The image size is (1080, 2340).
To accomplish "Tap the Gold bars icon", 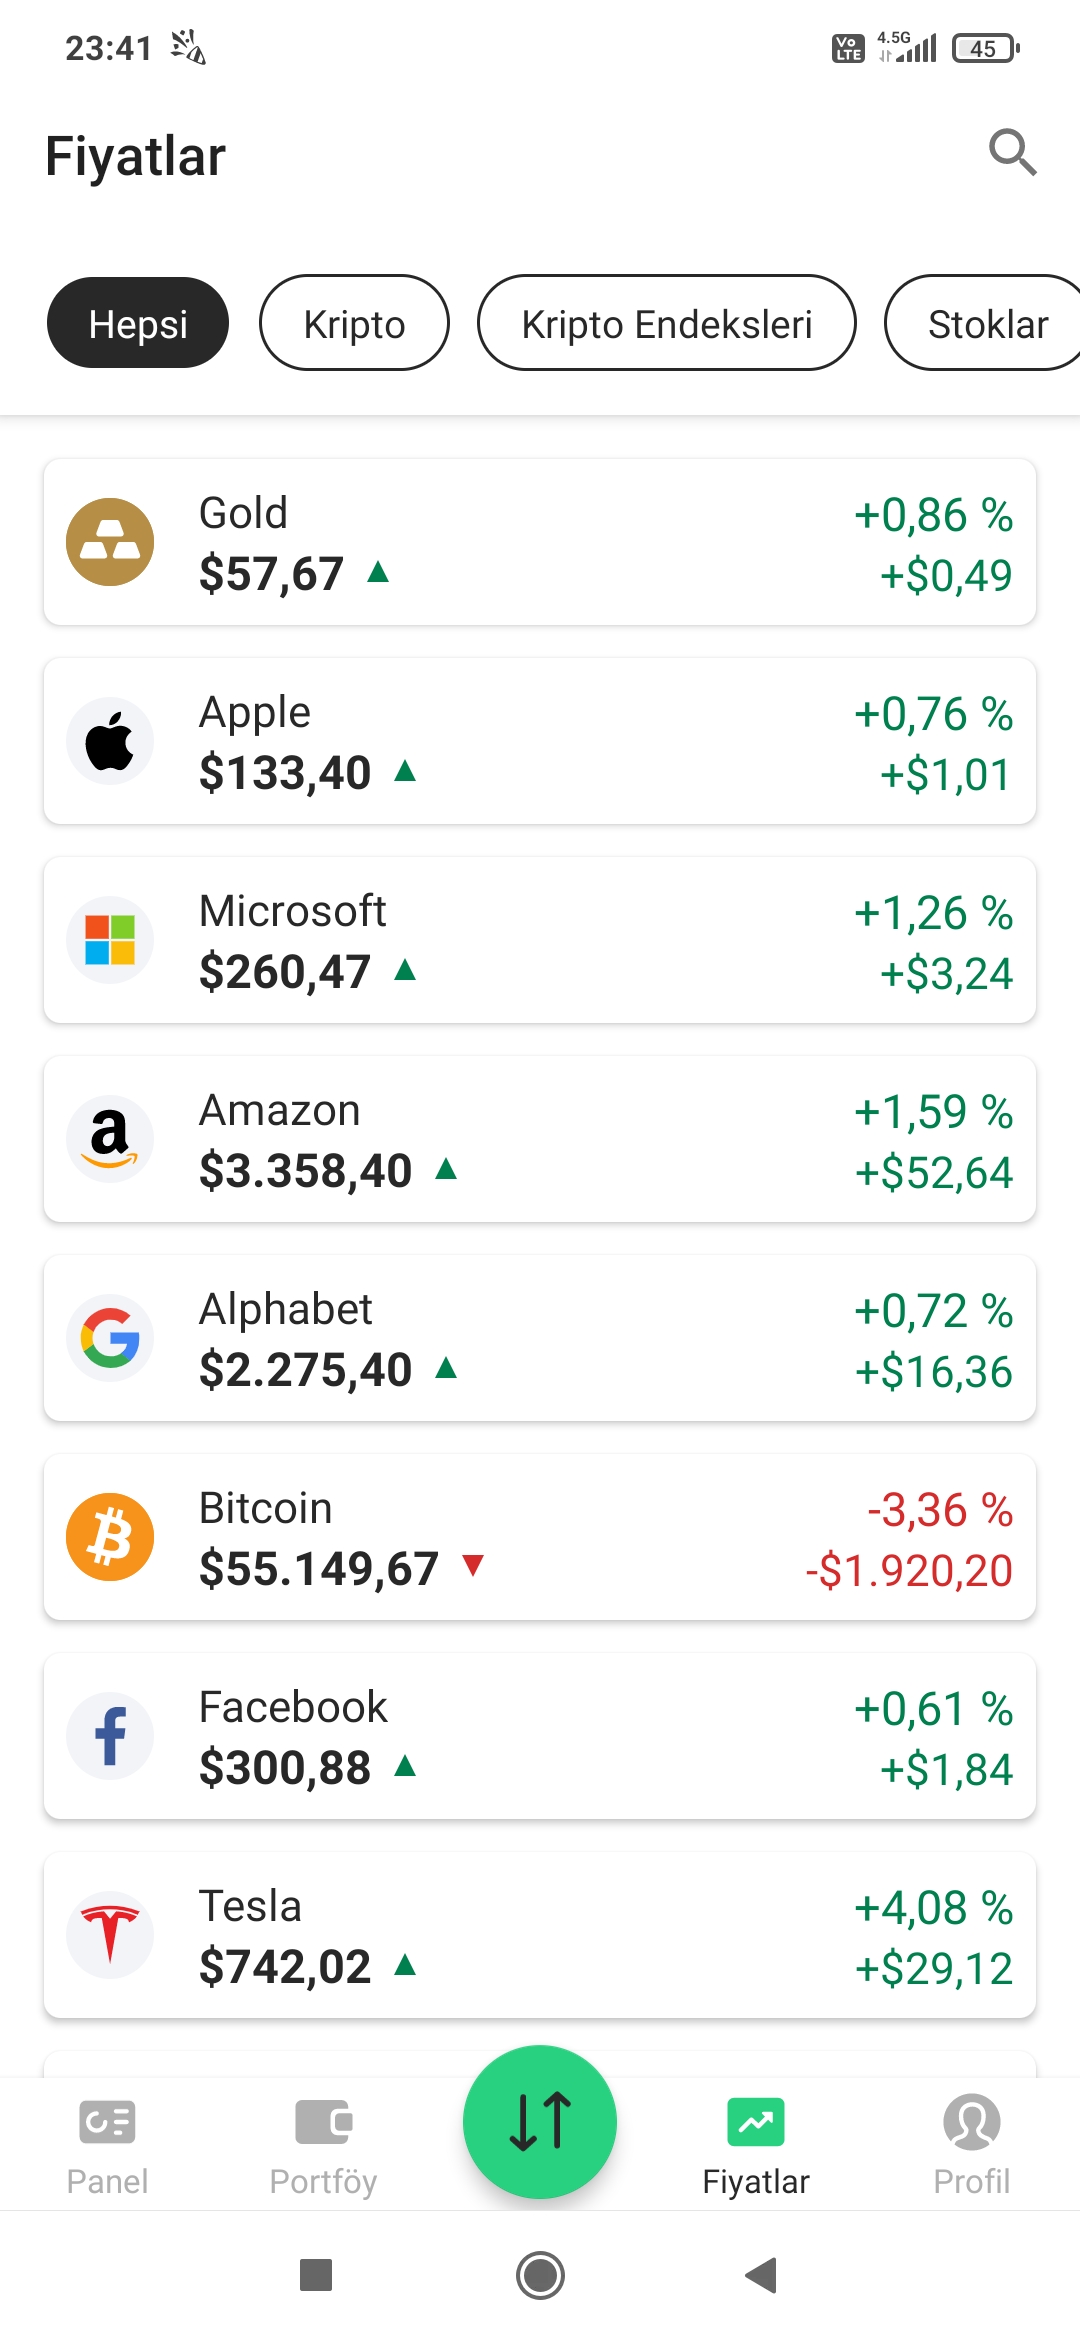I will pyautogui.click(x=110, y=542).
